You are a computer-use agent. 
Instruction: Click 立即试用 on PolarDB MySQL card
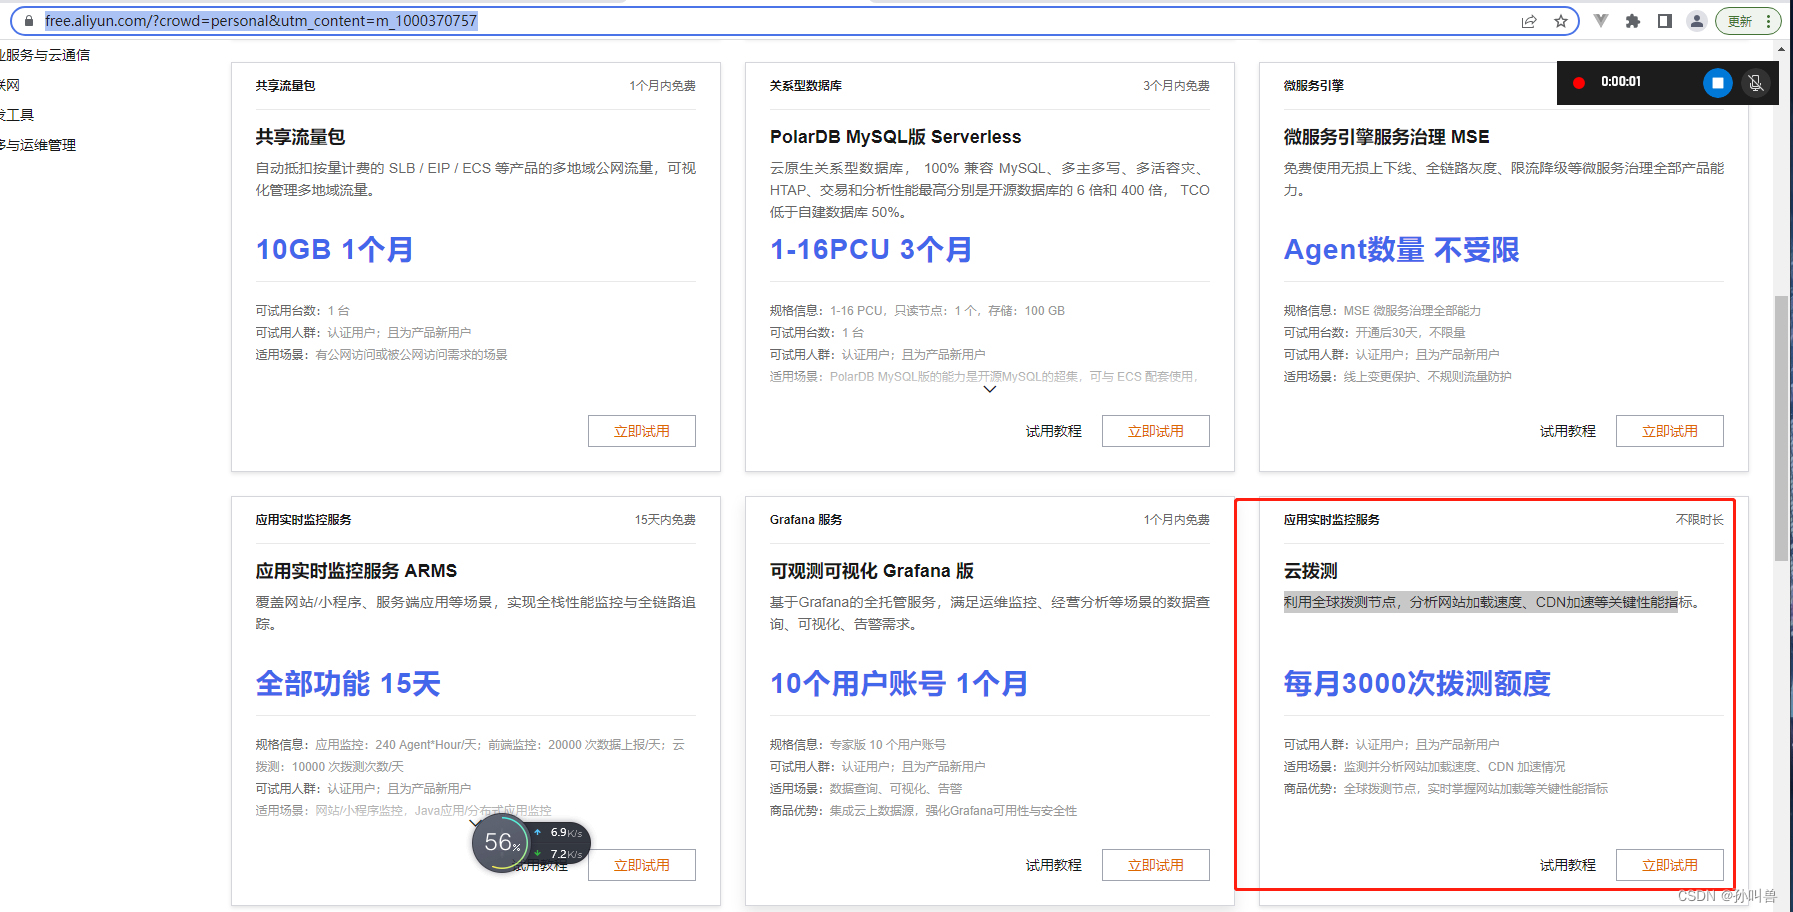pos(1156,431)
